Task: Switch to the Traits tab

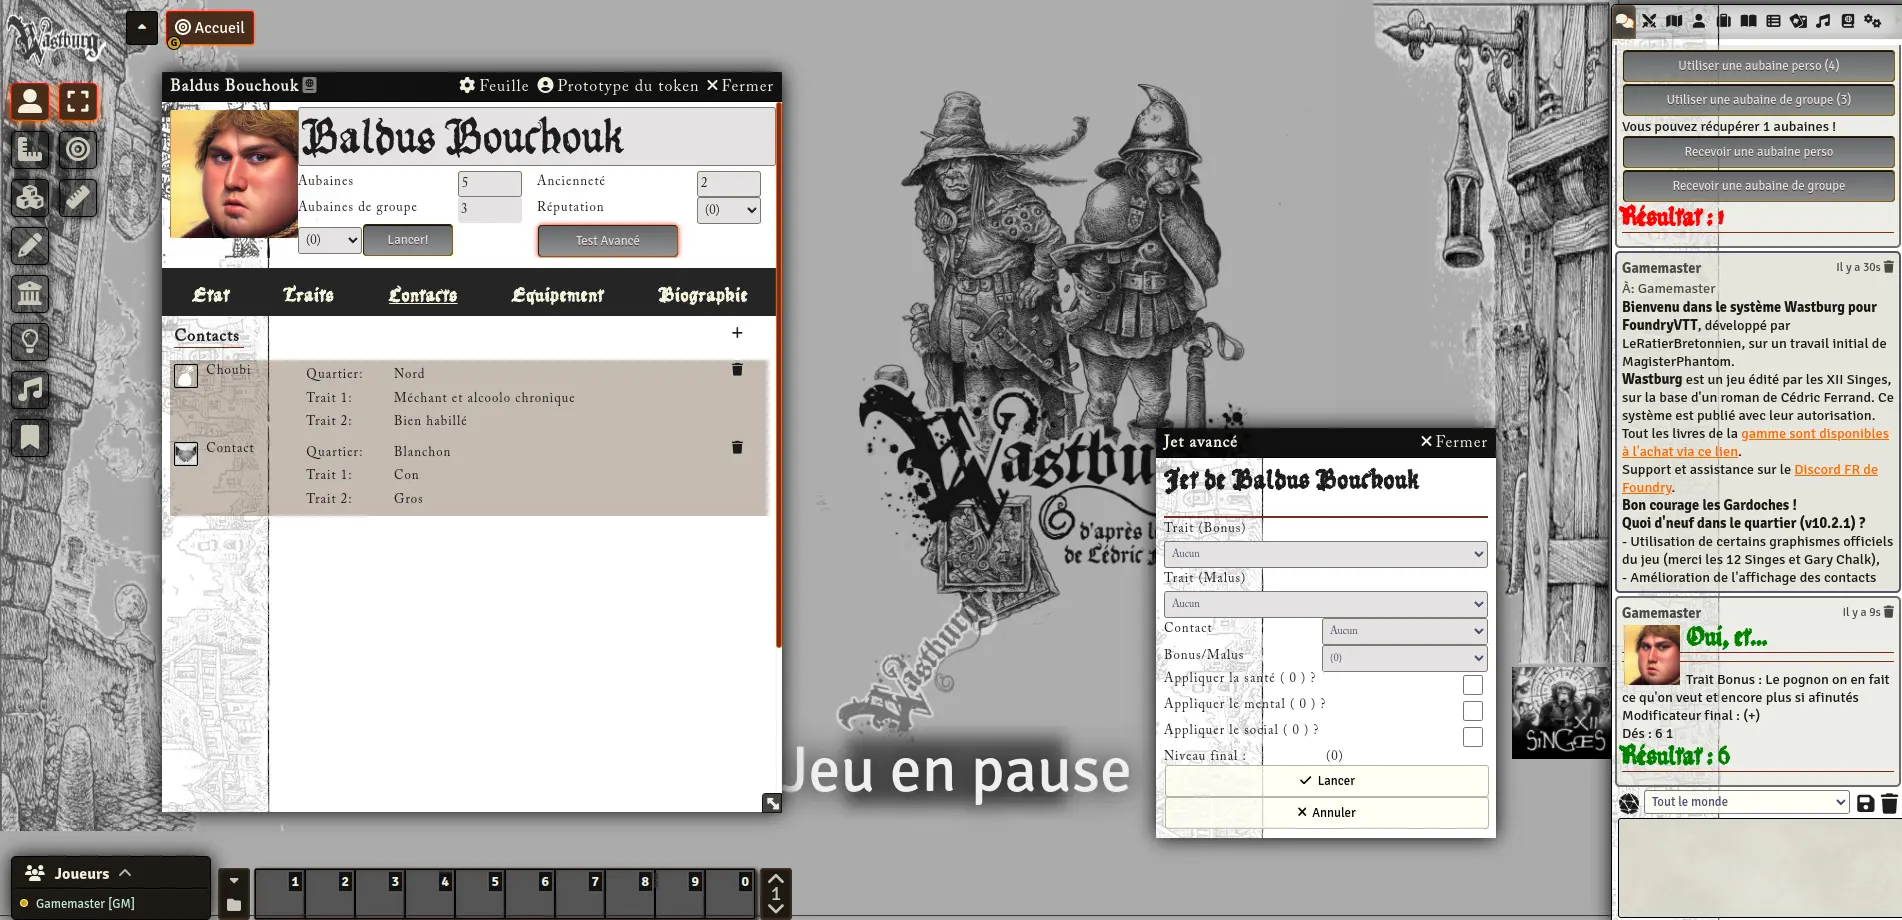Action: tap(308, 295)
